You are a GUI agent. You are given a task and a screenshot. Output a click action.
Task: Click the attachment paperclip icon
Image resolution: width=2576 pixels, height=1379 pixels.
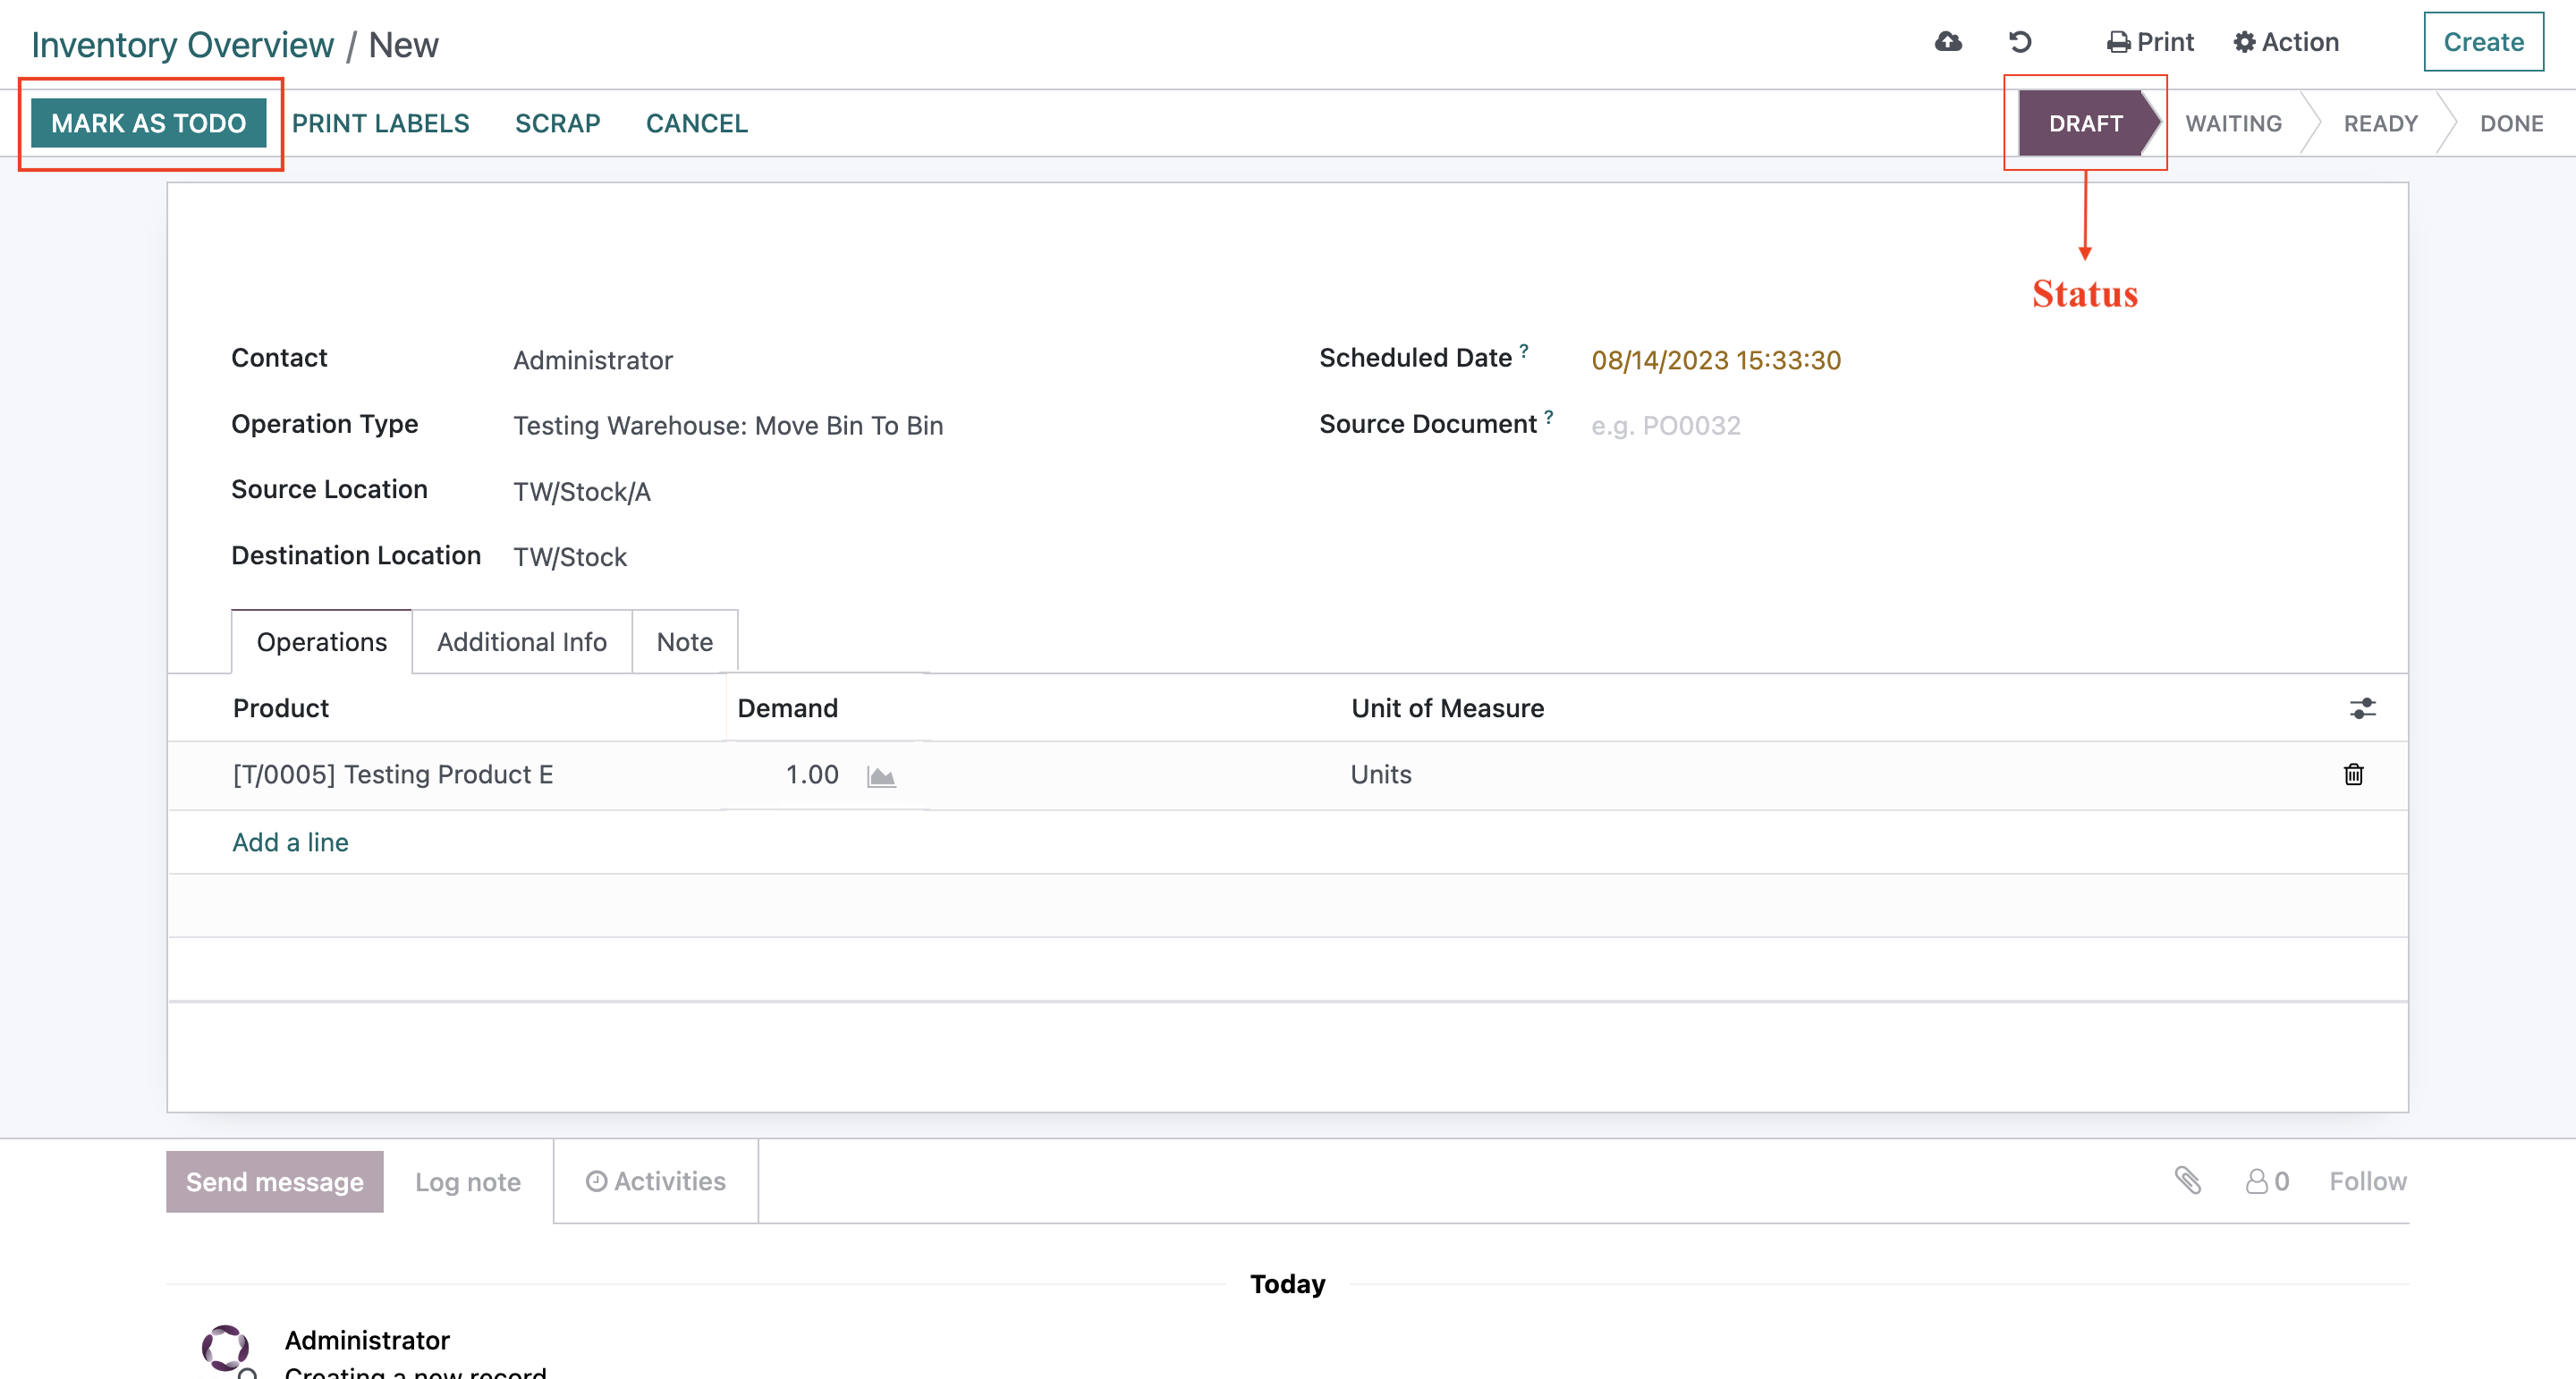coord(2188,1181)
